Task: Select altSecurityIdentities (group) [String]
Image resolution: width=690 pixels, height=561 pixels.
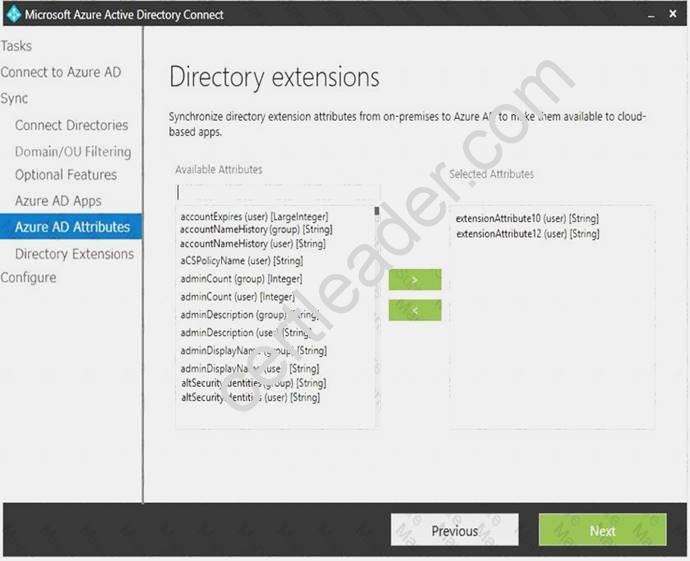Action: (253, 383)
